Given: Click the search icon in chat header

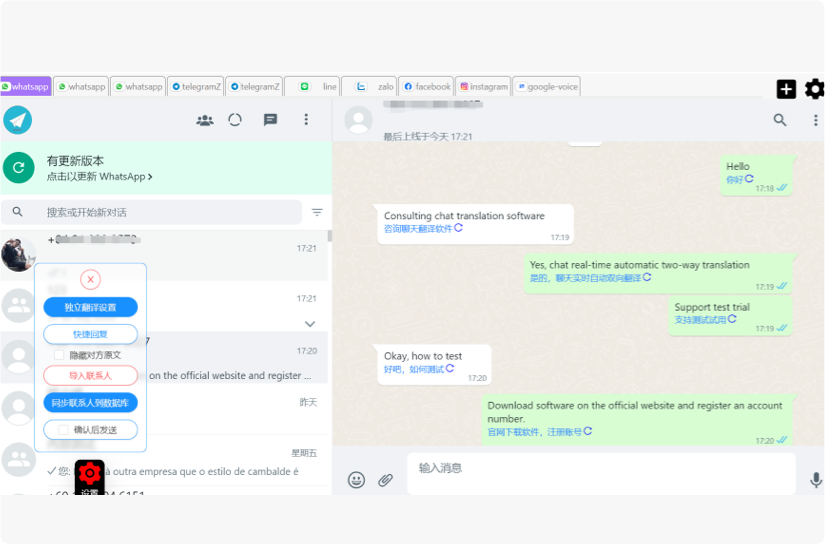Looking at the screenshot, I should coord(780,120).
